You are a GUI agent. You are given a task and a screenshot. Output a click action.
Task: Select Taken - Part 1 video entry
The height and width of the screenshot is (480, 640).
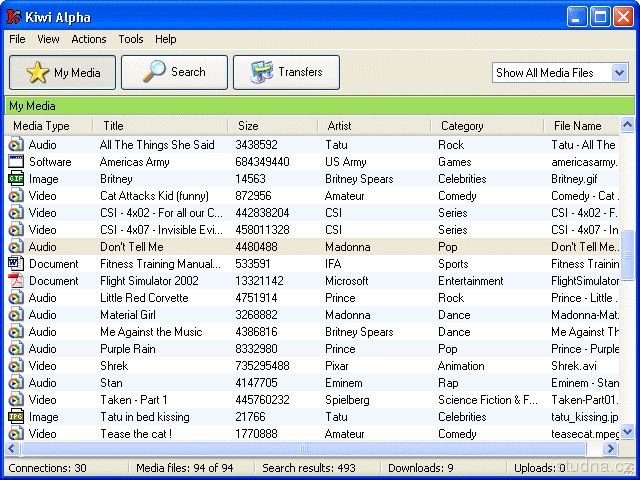click(x=134, y=400)
